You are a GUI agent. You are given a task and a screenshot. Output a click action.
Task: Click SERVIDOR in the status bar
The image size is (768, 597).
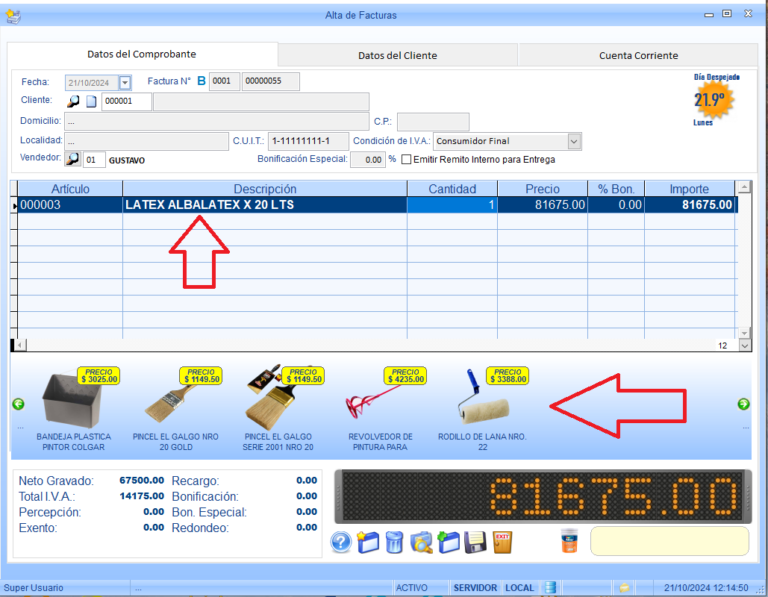[475, 588]
